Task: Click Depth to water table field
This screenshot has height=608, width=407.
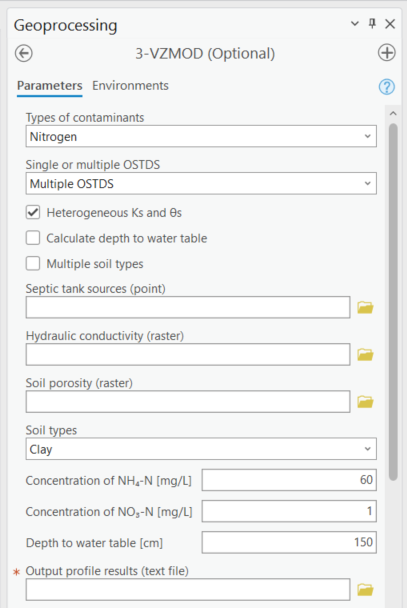Action: (x=289, y=542)
